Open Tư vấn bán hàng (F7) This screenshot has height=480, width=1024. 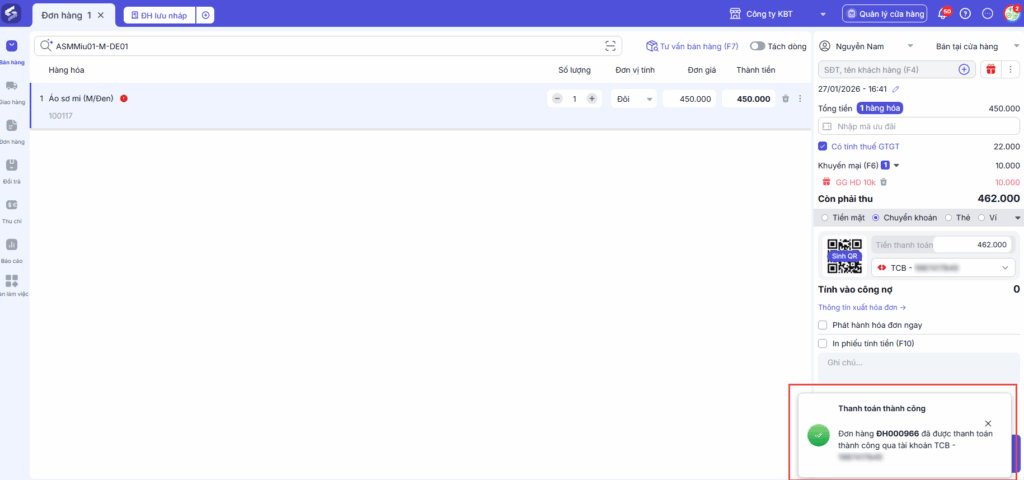pyautogui.click(x=692, y=46)
